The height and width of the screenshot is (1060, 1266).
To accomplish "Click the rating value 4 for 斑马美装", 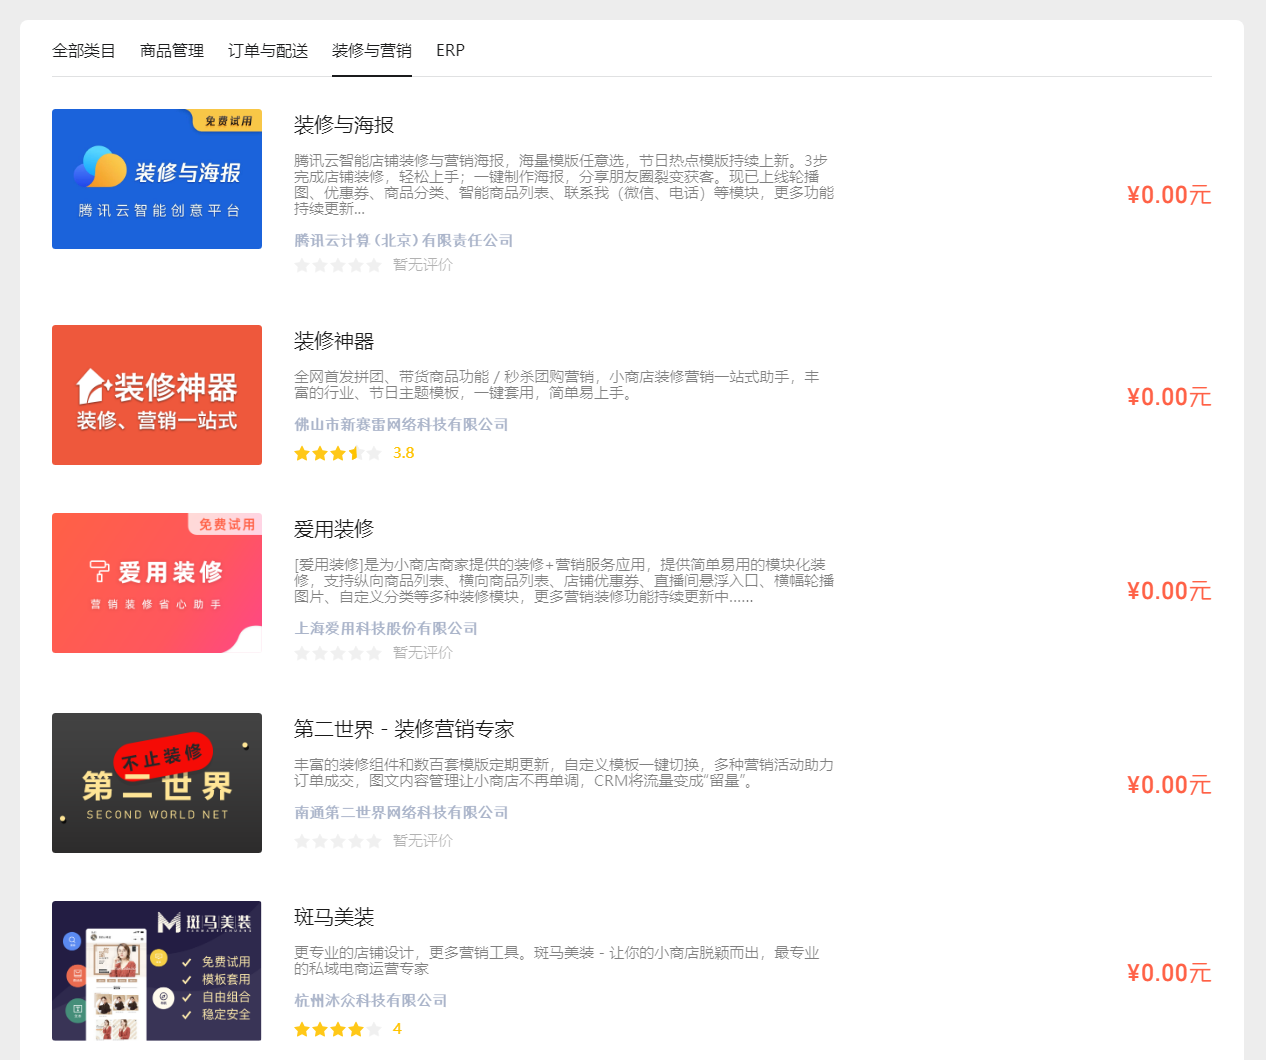I will pyautogui.click(x=397, y=1029).
